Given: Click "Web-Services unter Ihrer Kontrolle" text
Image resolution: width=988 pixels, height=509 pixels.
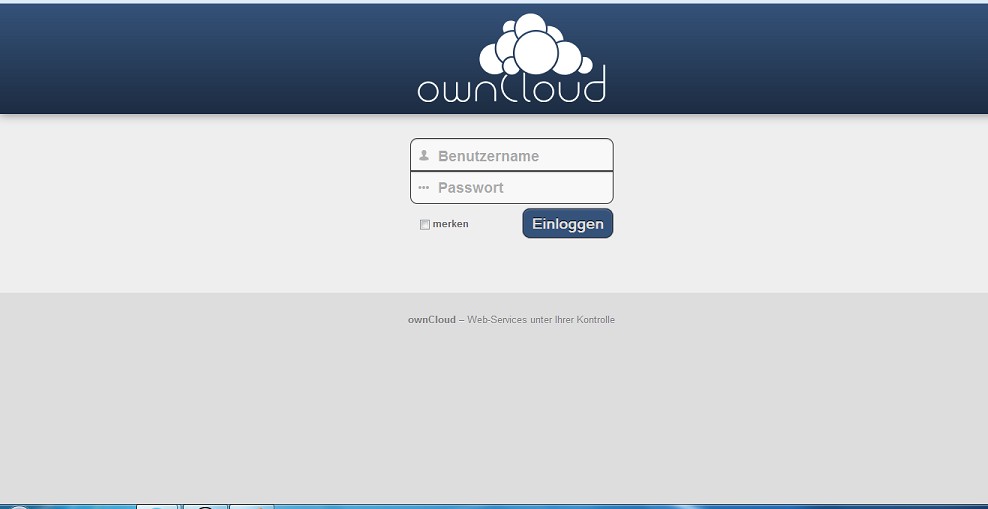Looking at the screenshot, I should pos(541,319).
